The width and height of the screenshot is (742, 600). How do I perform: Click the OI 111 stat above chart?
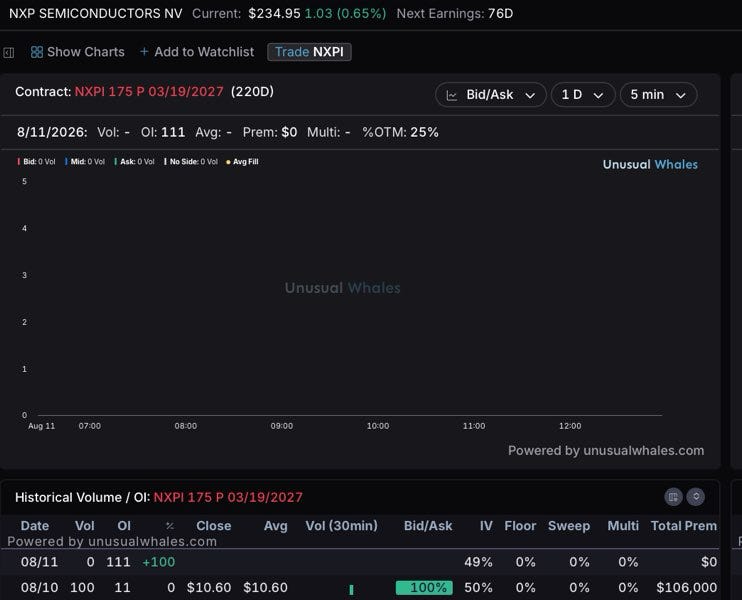pyautogui.click(x=163, y=132)
